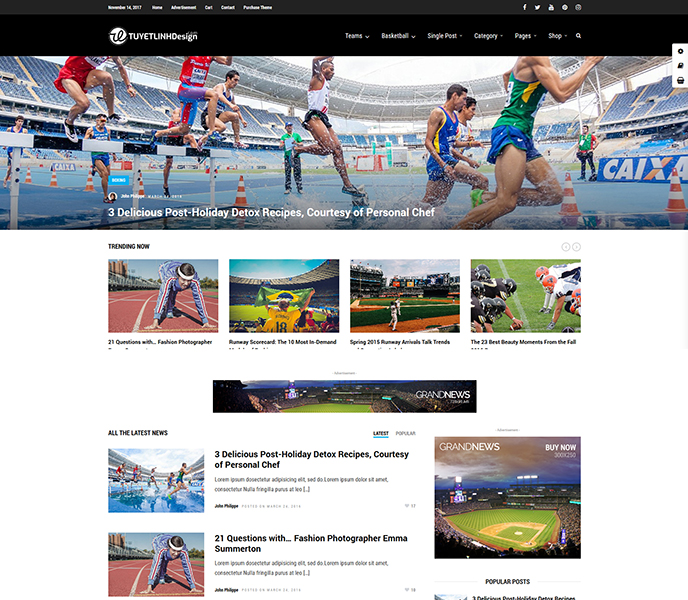Open trending post 21 Questions Fashion Photographer
Screen dimensions: 688x600
[x=160, y=342]
